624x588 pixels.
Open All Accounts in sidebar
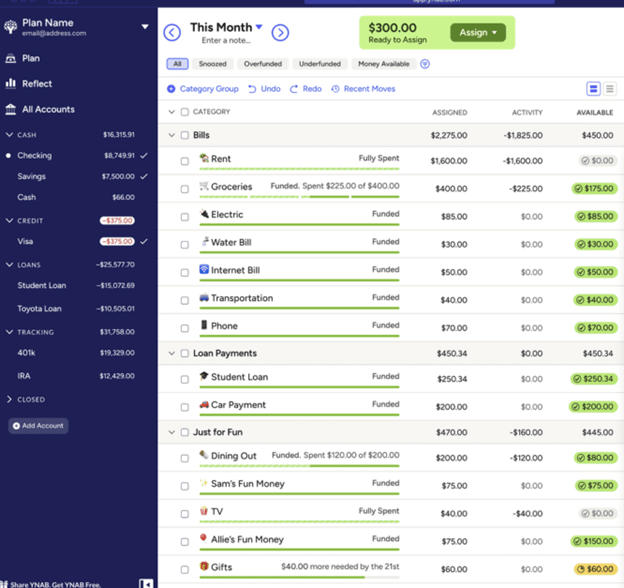click(47, 109)
